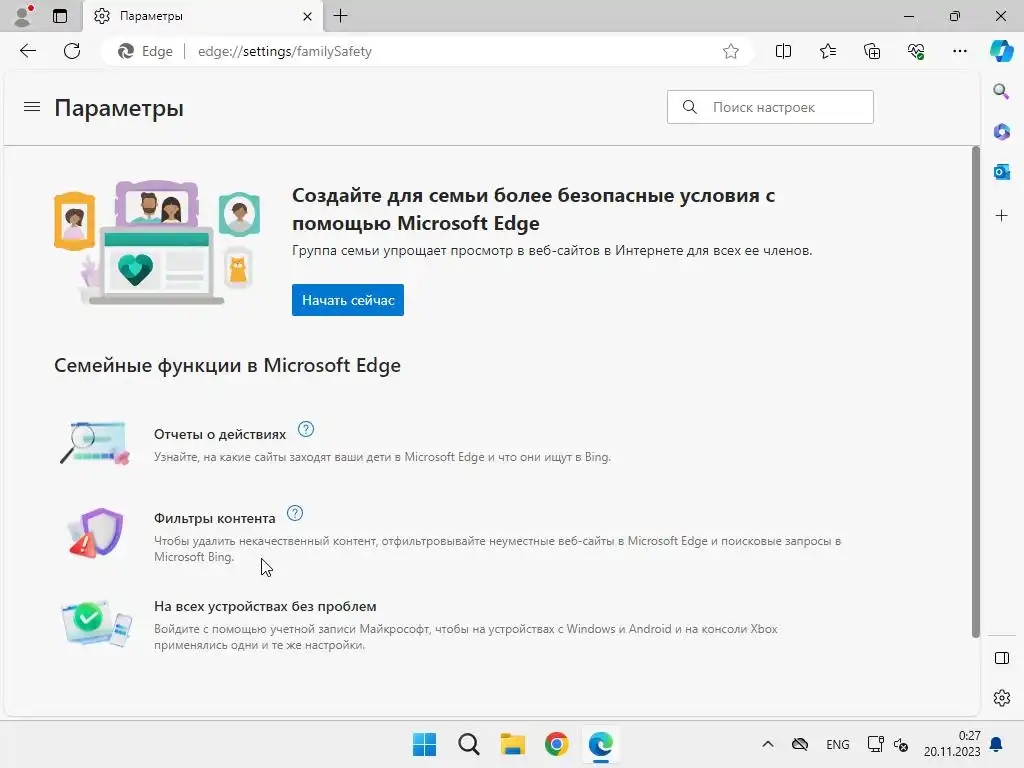Click the settings page vertical scrollbar
The image size is (1024, 768).
(976, 392)
